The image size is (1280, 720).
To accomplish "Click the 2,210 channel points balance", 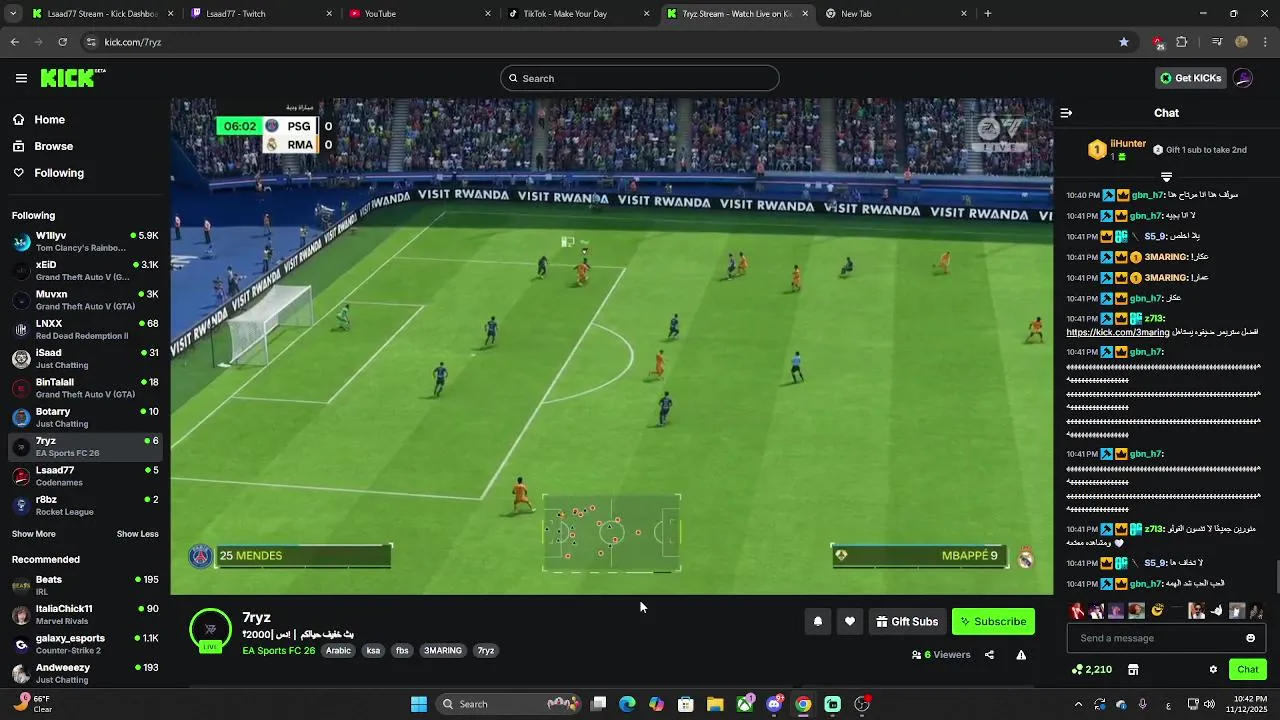I will 1091,669.
